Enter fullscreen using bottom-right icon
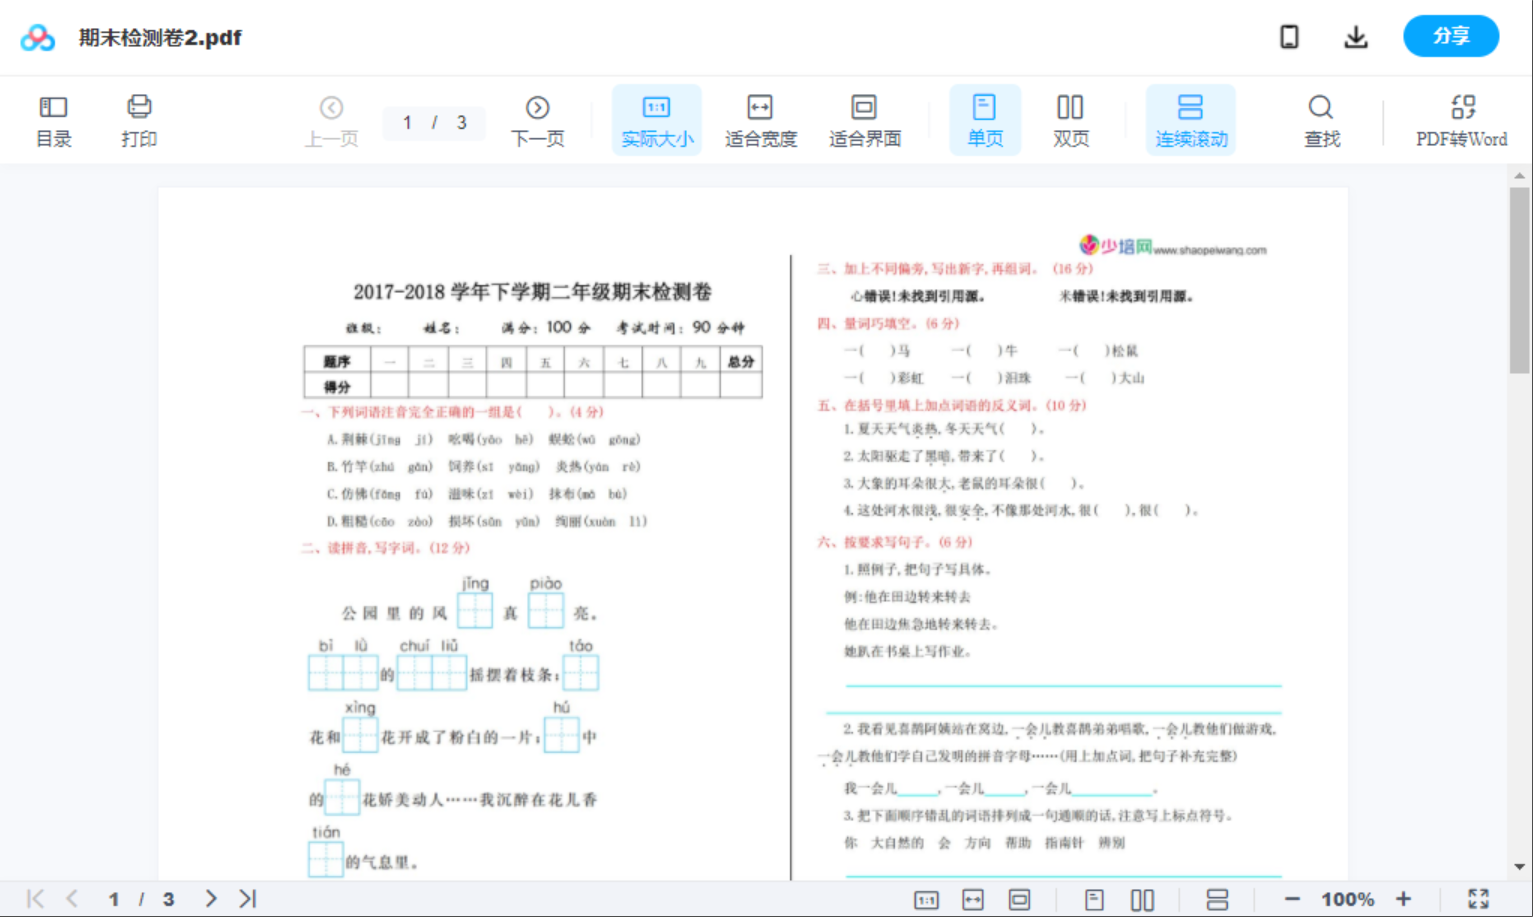Image resolution: width=1533 pixels, height=917 pixels. pos(1478,899)
